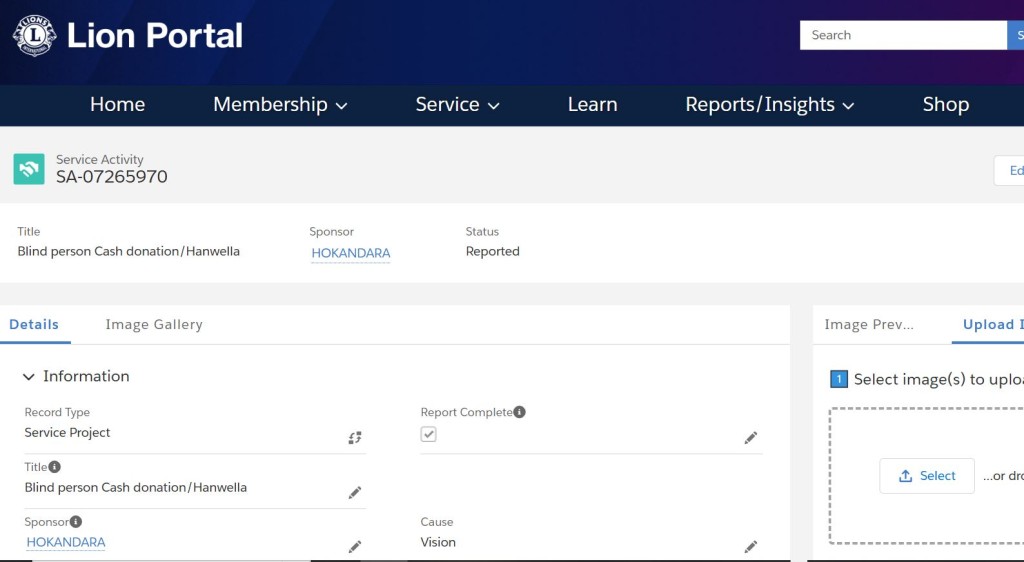Screen dimensions: 1024x562
Task: Click the dashed image drop zone
Action: (x=927, y=476)
